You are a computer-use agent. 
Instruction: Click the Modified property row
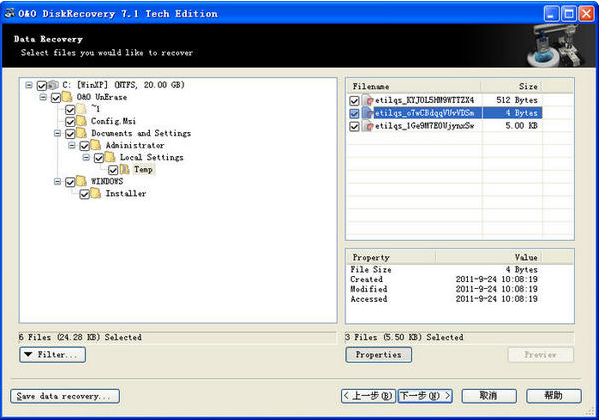tap(444, 289)
